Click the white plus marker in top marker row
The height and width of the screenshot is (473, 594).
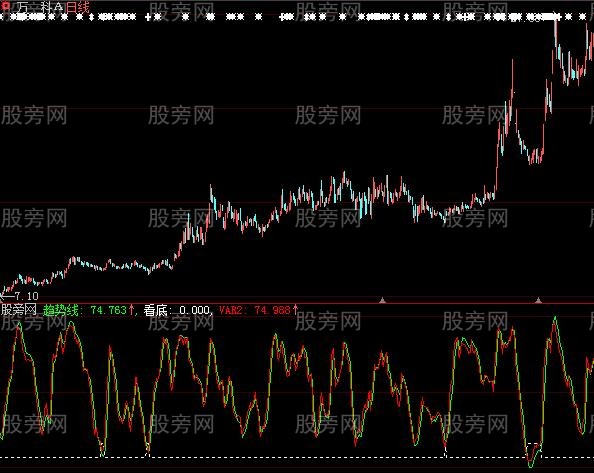148,17
